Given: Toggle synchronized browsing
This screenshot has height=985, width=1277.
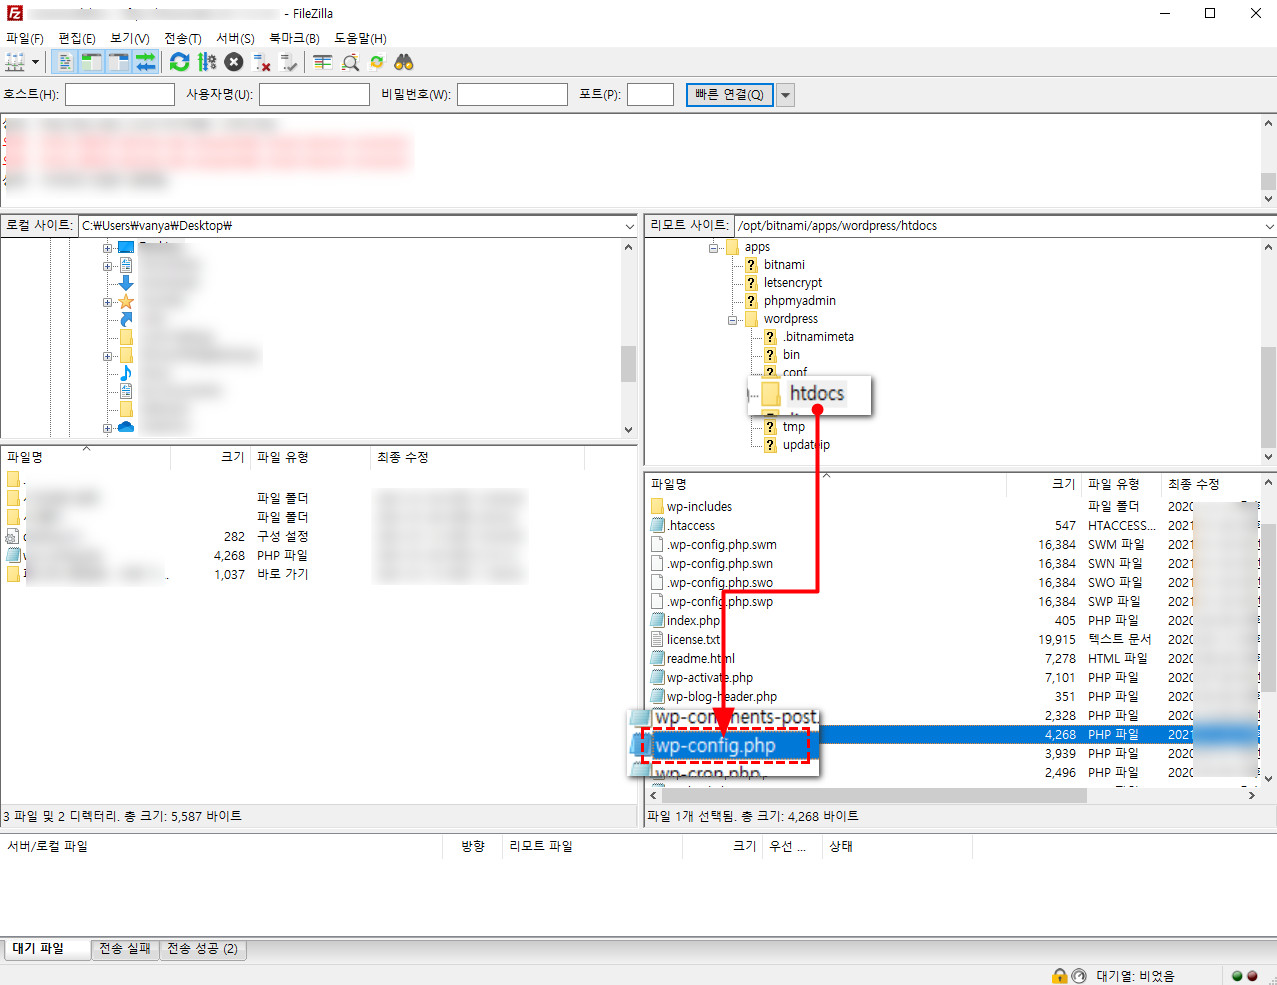Looking at the screenshot, I should click(x=377, y=62).
